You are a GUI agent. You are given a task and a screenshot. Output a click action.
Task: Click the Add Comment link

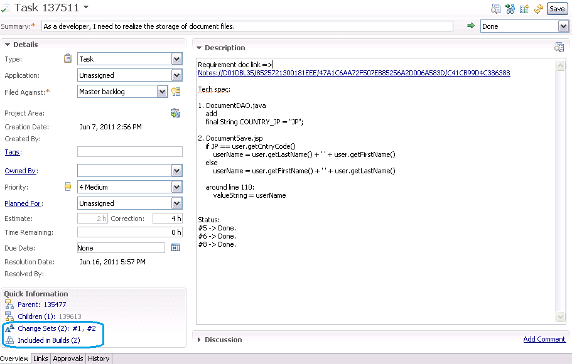pos(544,339)
